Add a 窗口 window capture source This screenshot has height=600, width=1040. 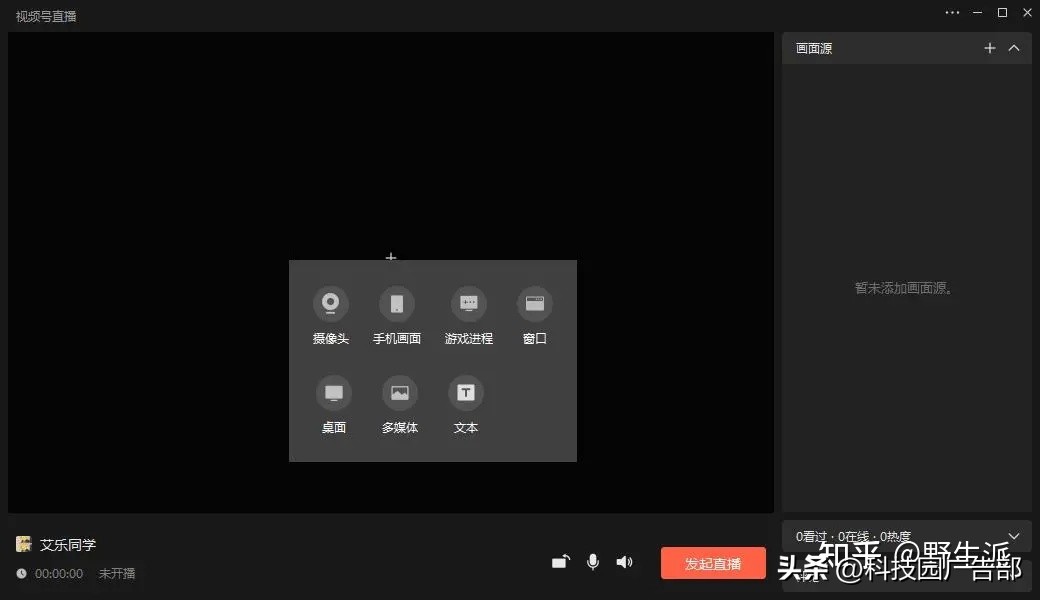[534, 303]
